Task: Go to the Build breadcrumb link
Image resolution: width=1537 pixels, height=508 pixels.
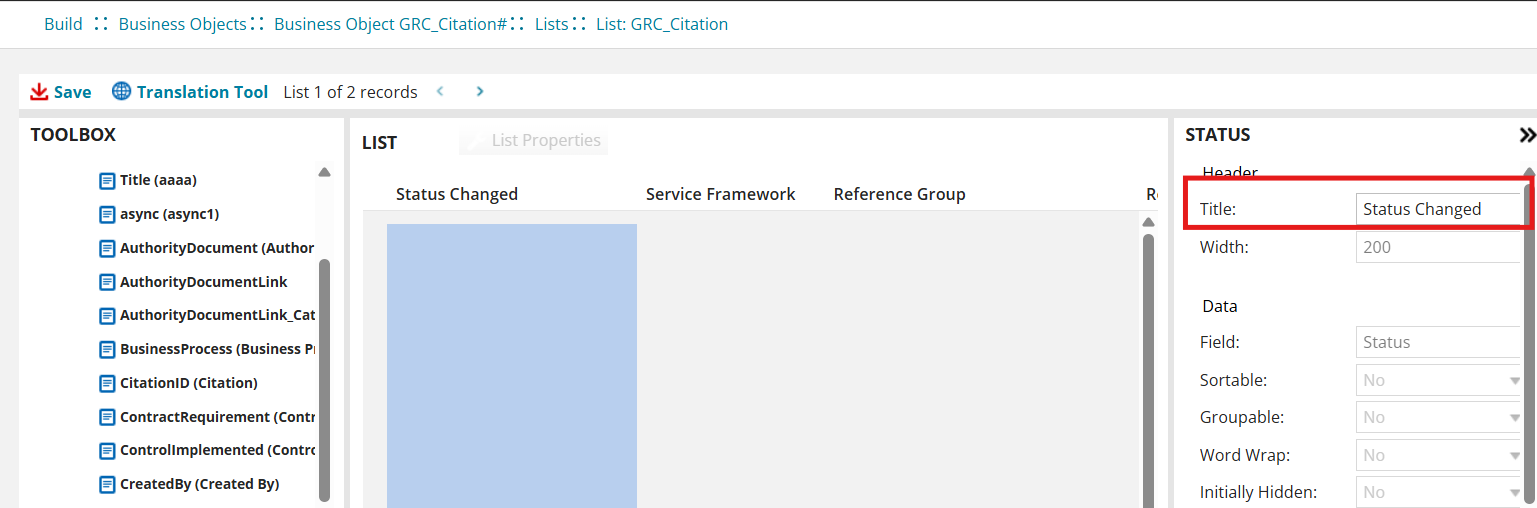Action: tap(63, 24)
